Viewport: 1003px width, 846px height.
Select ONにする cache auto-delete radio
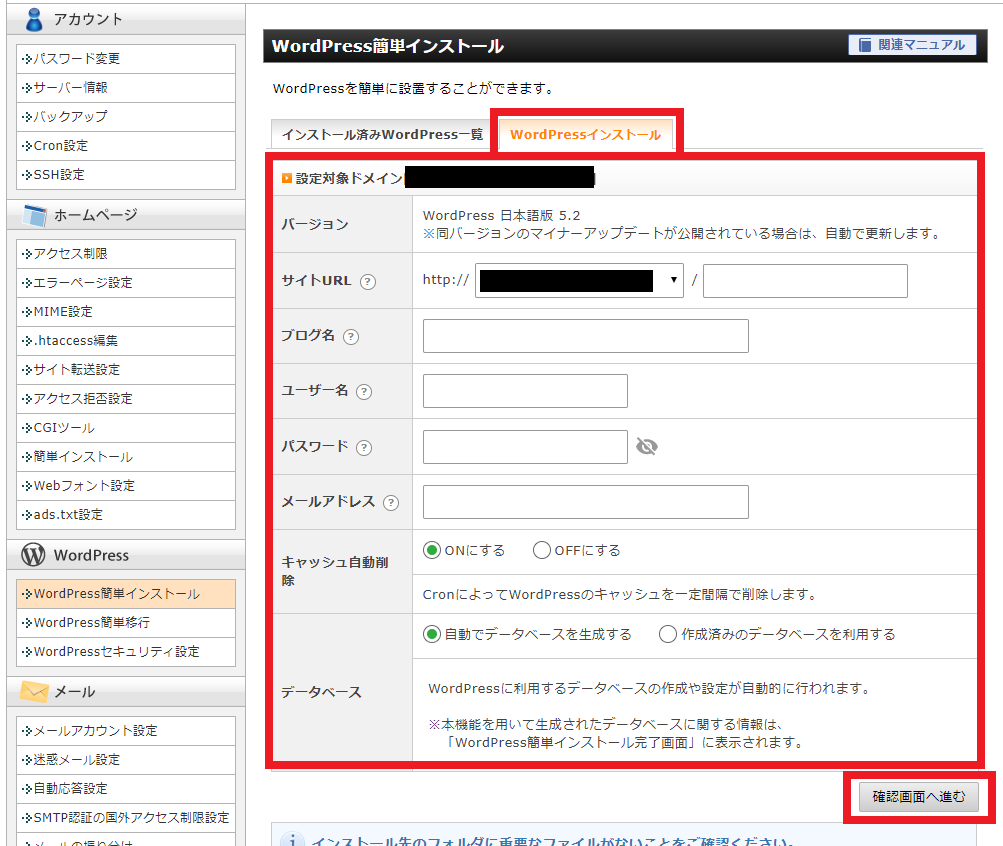point(432,550)
